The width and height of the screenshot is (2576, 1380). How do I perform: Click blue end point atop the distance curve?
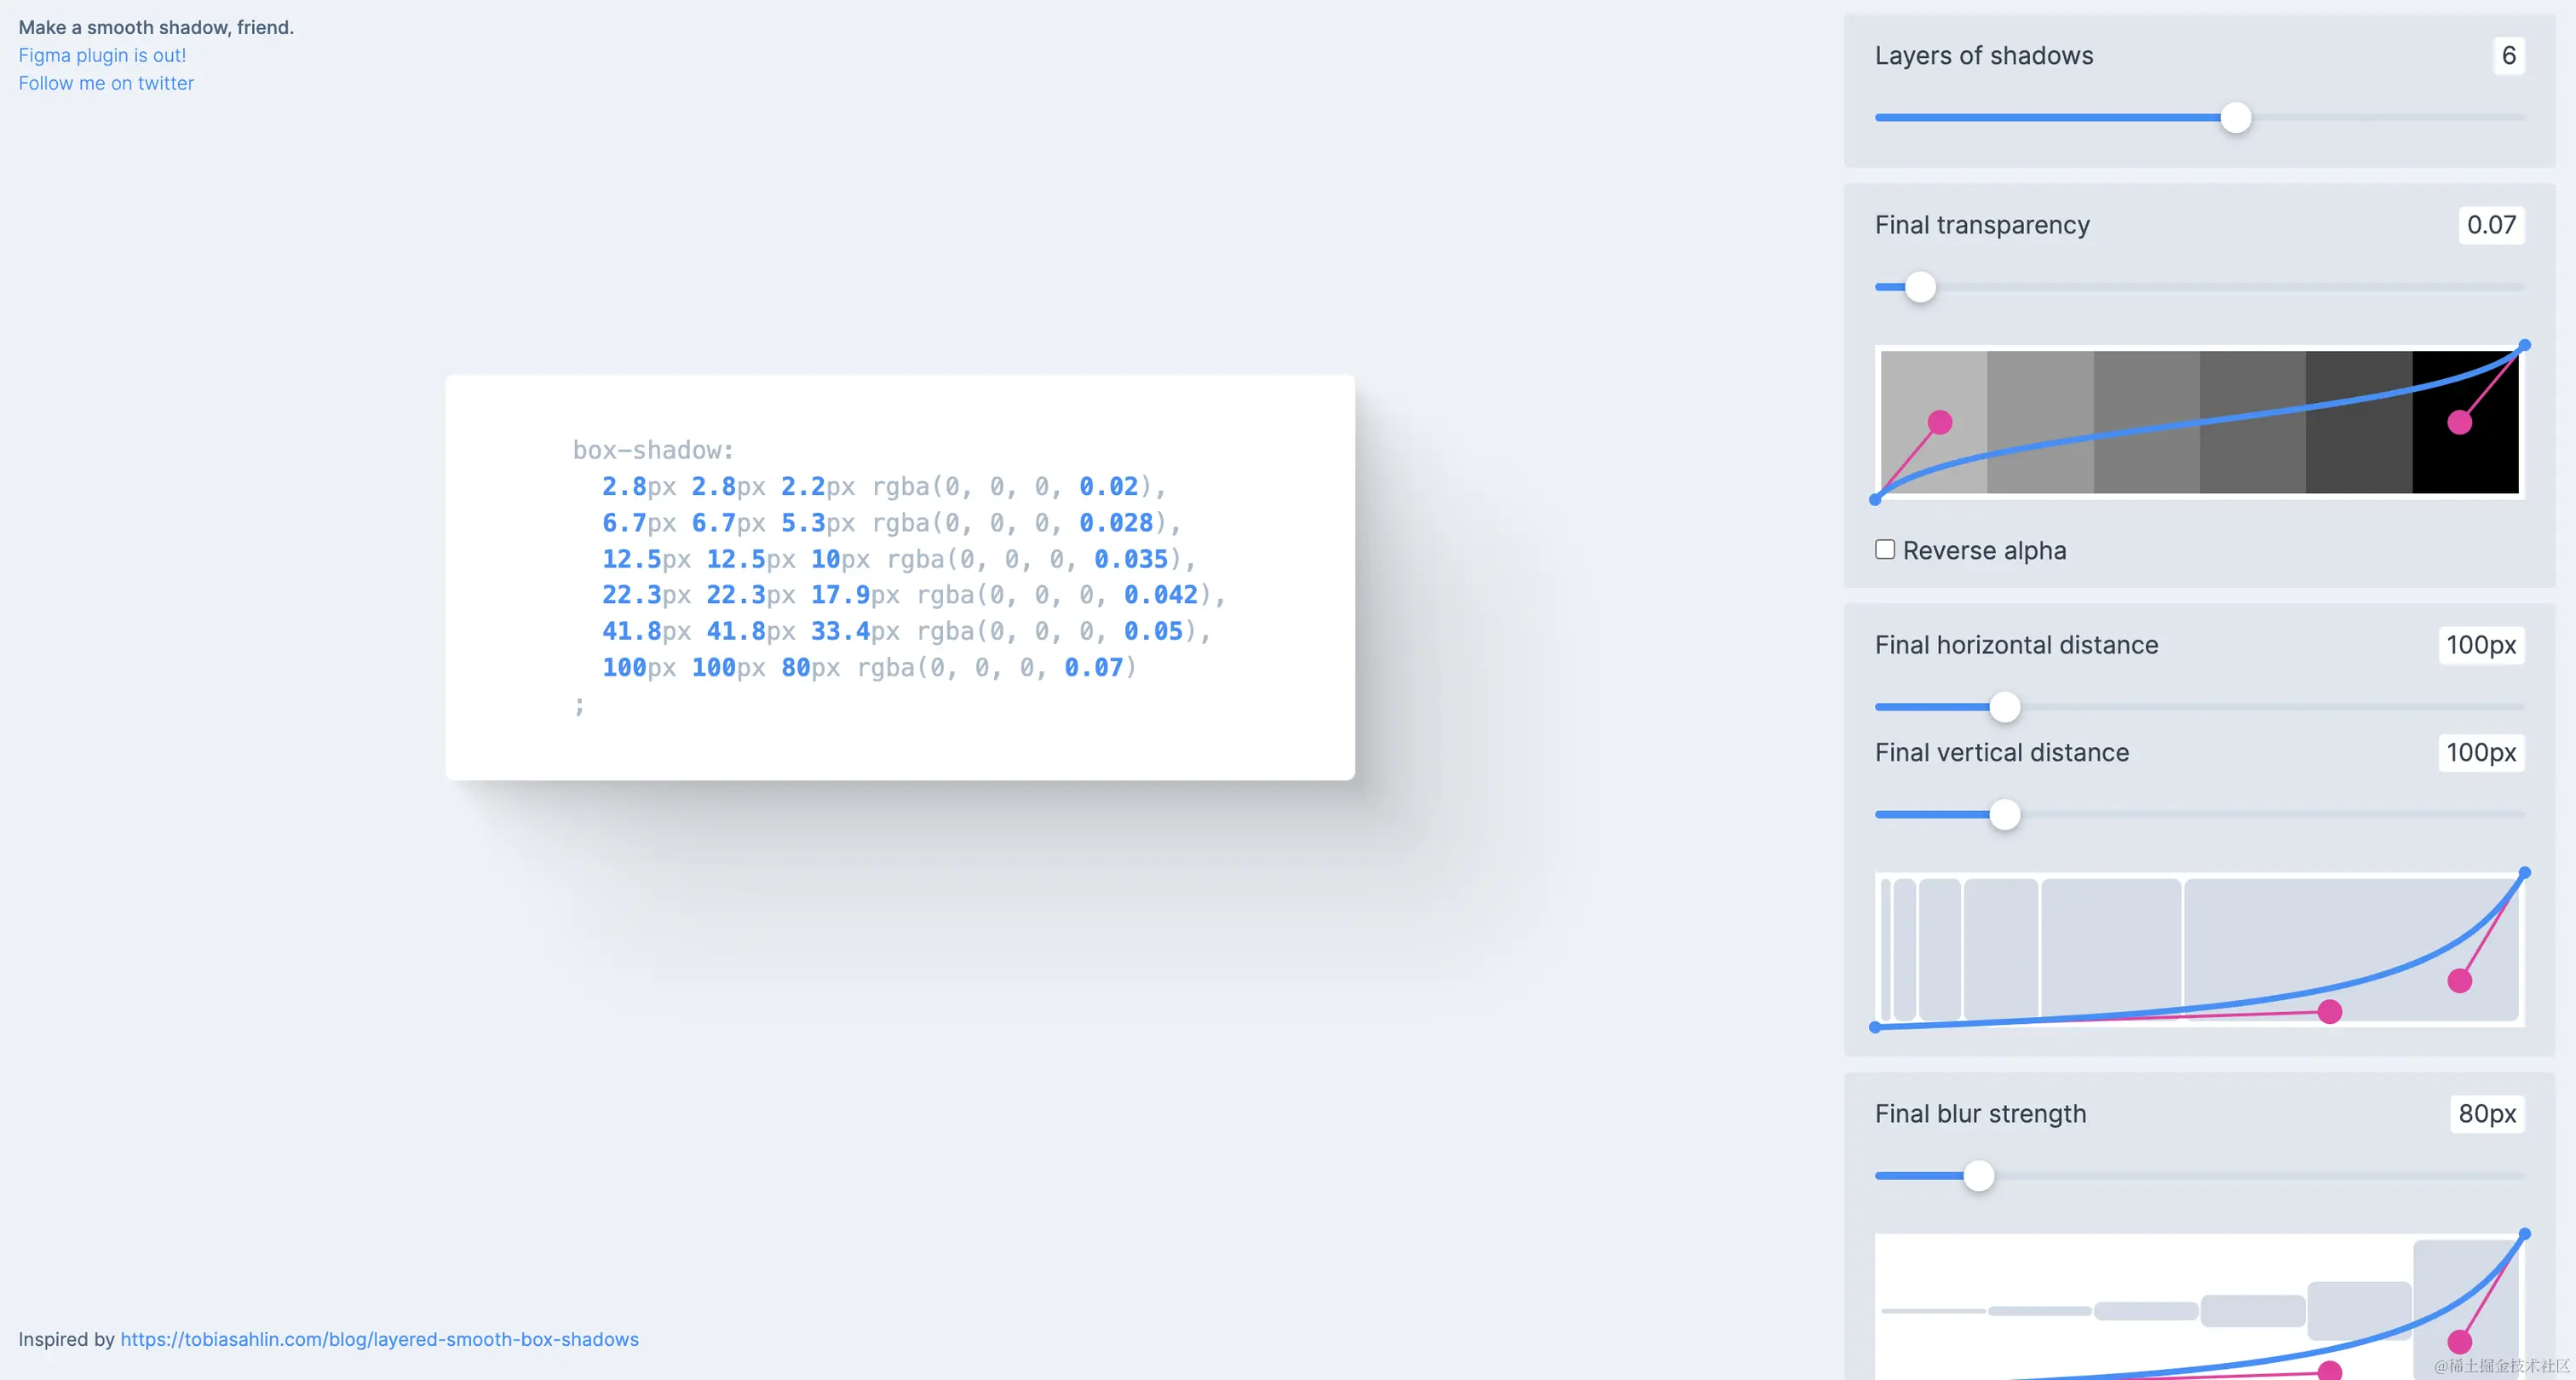pos(2524,873)
